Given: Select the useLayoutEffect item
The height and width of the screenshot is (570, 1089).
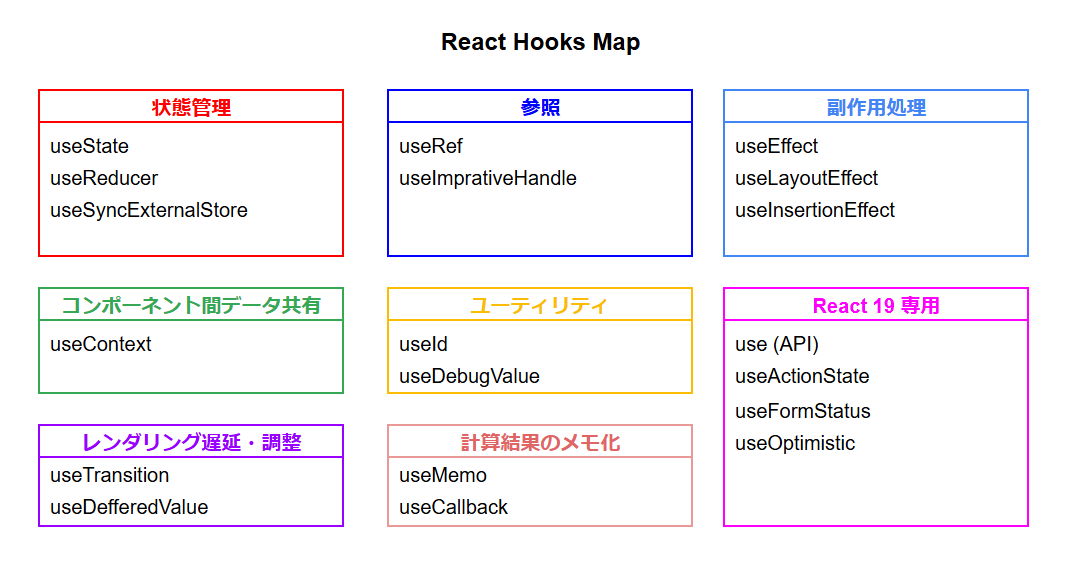Looking at the screenshot, I should pyautogui.click(x=806, y=178).
